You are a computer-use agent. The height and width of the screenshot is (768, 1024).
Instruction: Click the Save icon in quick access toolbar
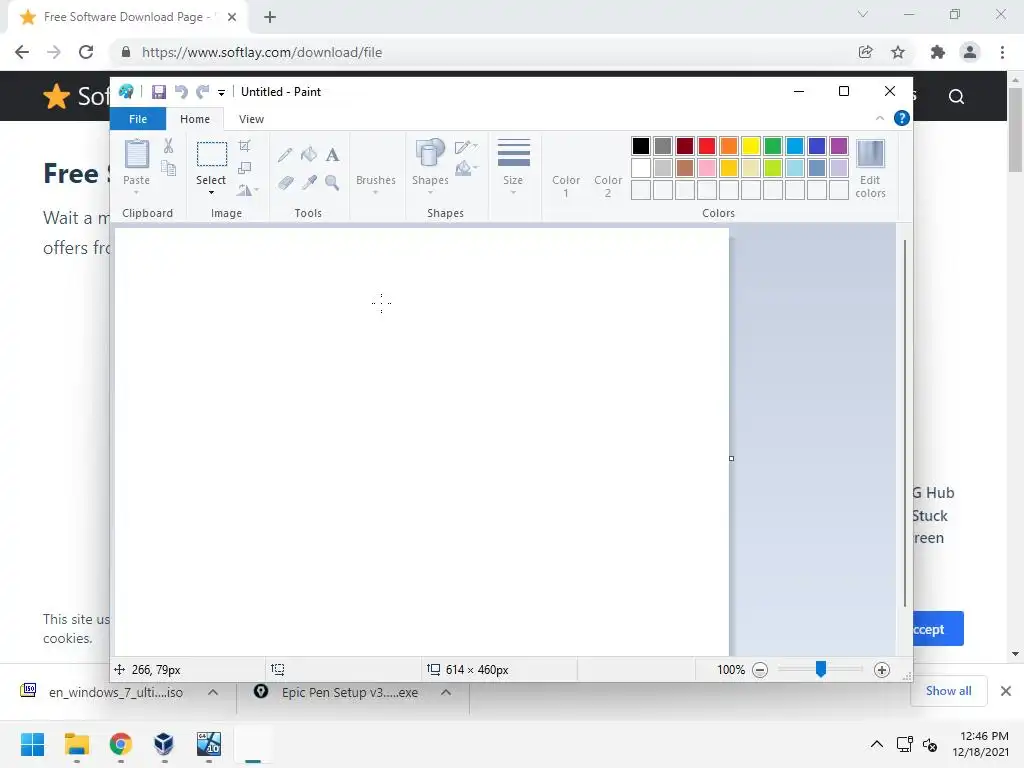pyautogui.click(x=159, y=92)
